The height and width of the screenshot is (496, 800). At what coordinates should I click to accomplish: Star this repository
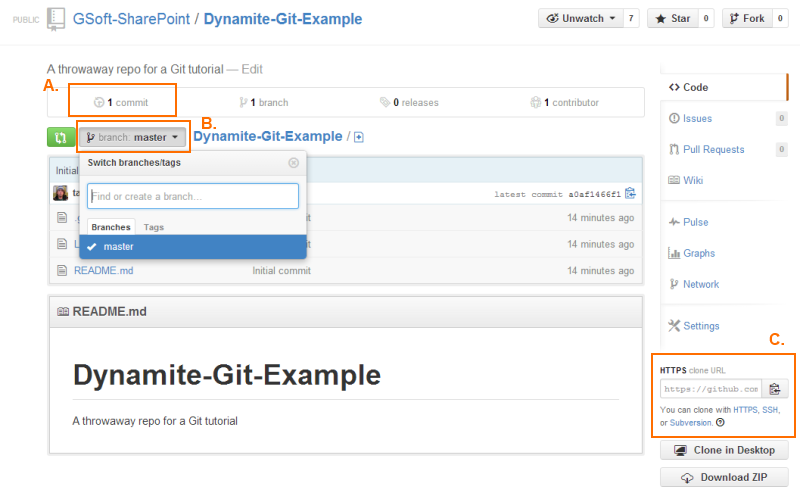(x=672, y=18)
